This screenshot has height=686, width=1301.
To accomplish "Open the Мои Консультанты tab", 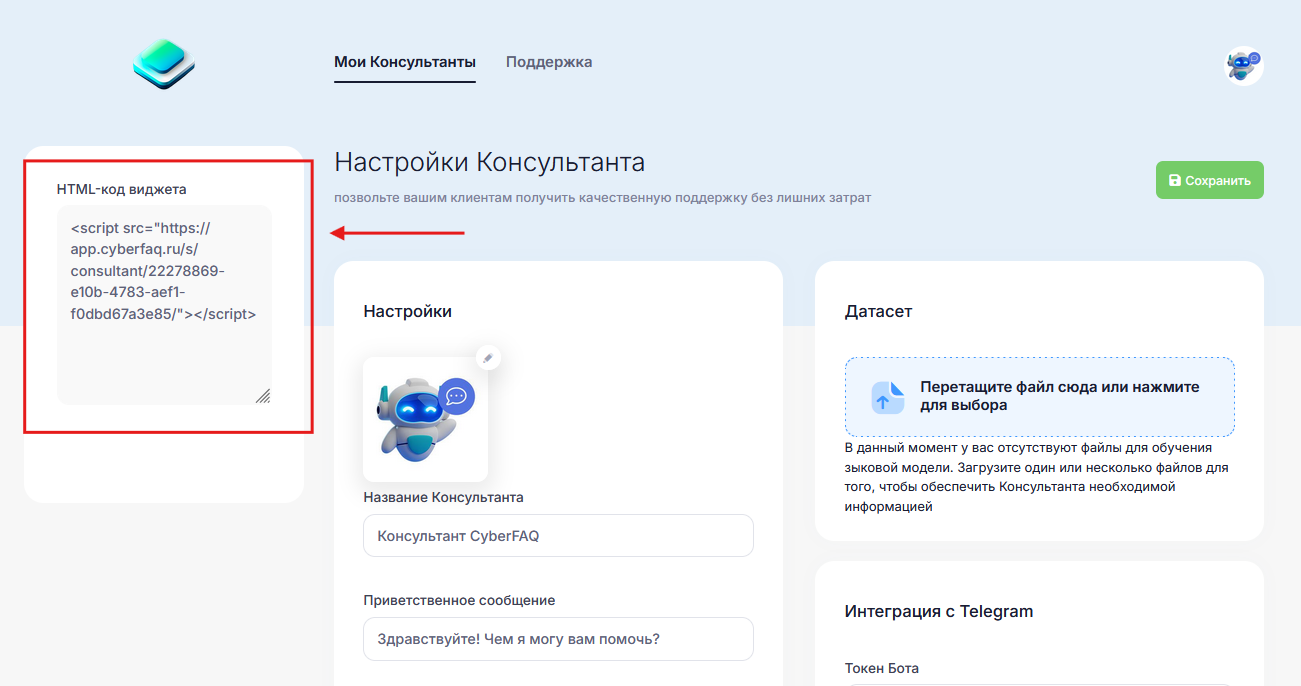I will click(405, 62).
